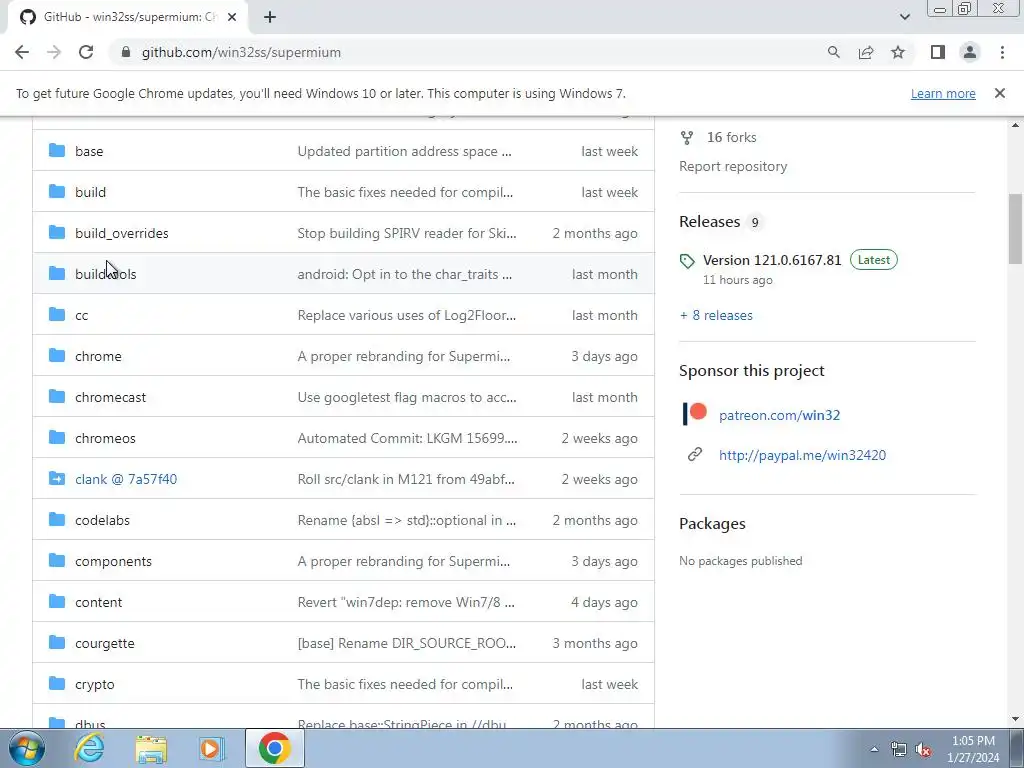Open the search magnifier icon in address bar

[x=833, y=52]
